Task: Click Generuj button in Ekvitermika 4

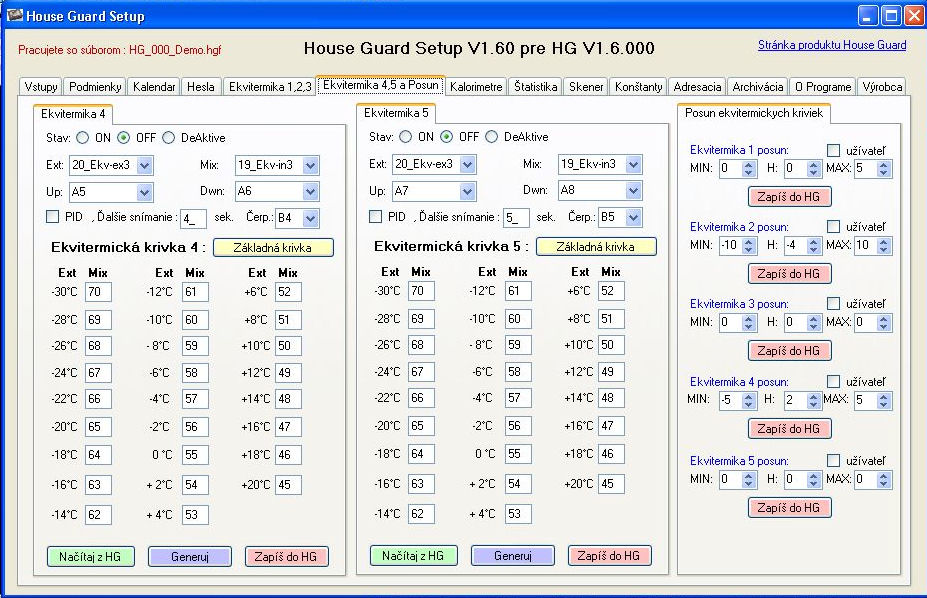Action: [x=190, y=557]
